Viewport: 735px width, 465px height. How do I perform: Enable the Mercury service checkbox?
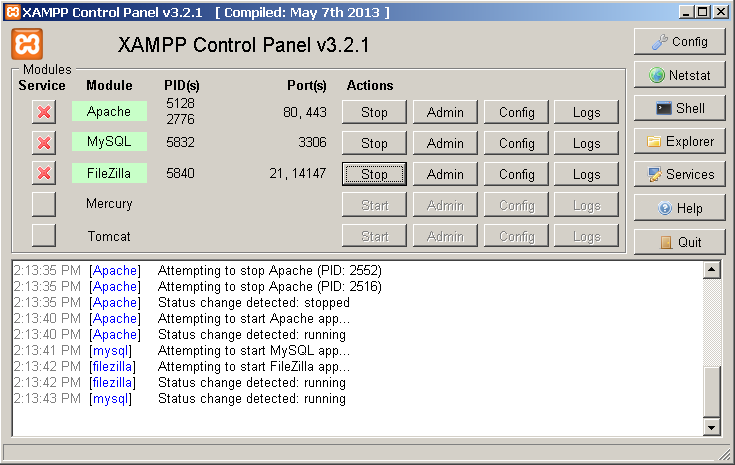tap(44, 205)
